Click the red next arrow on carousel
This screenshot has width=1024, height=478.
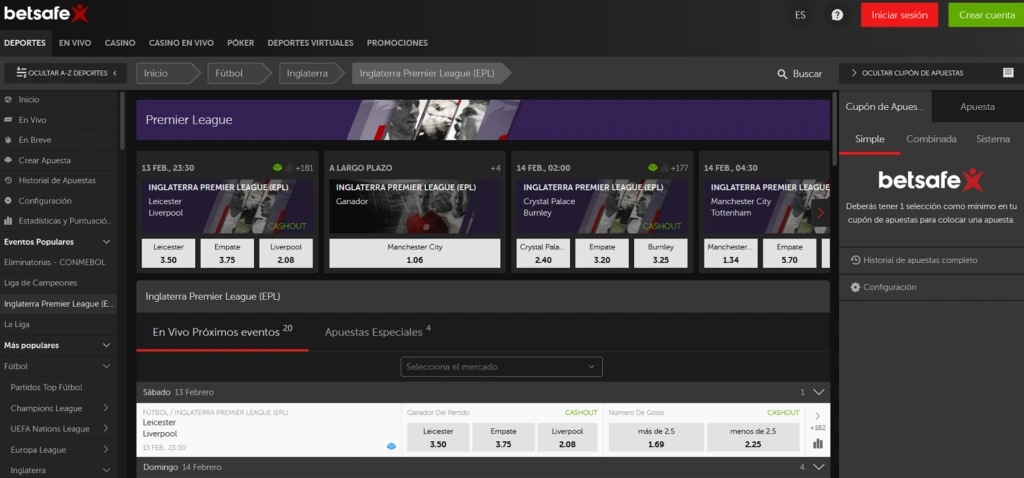pos(821,212)
